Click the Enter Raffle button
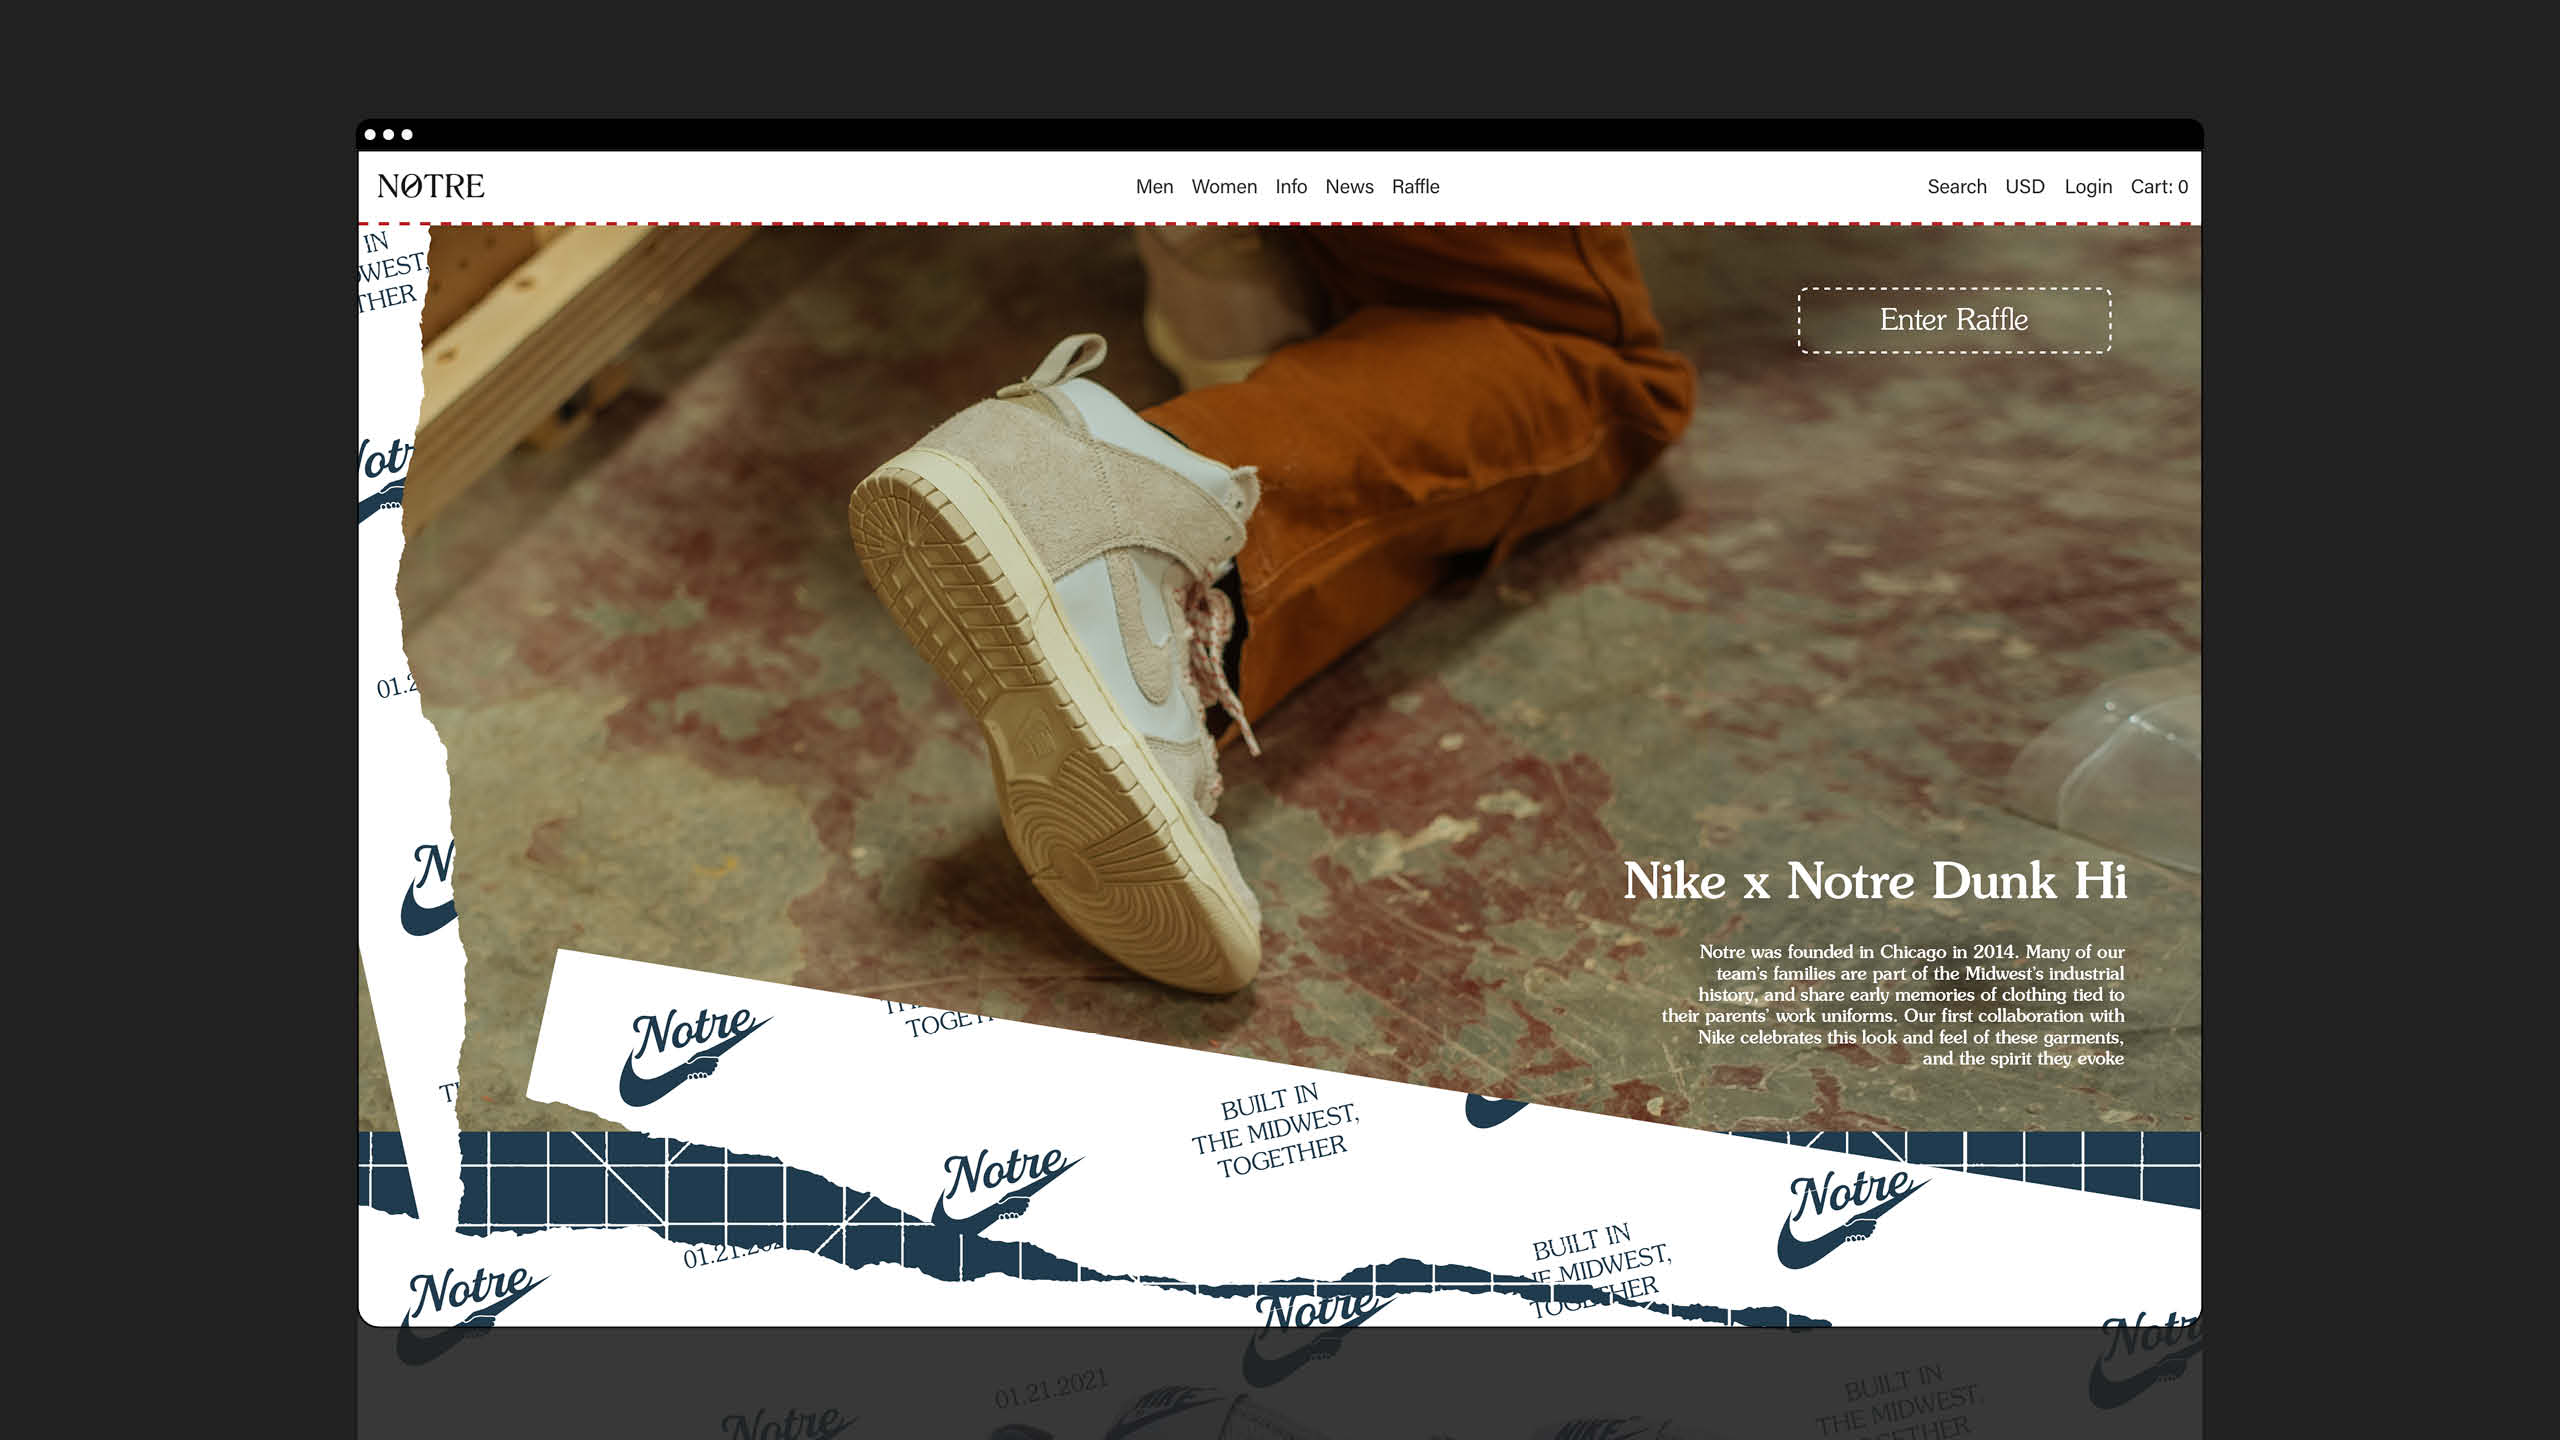 tap(1954, 320)
